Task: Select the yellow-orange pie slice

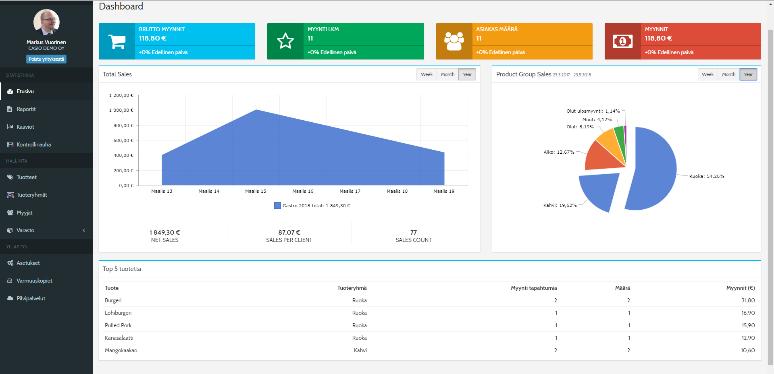Action: click(x=609, y=142)
